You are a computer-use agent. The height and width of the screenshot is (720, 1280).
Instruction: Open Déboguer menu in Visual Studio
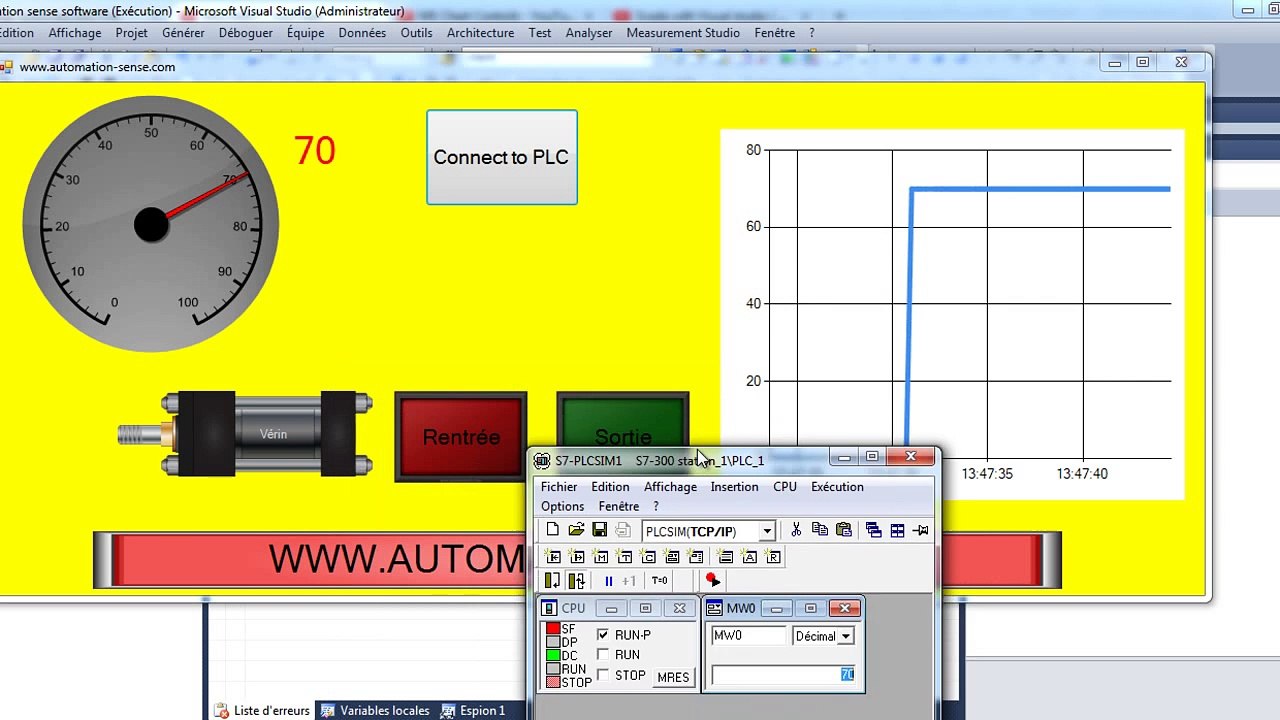(x=245, y=33)
